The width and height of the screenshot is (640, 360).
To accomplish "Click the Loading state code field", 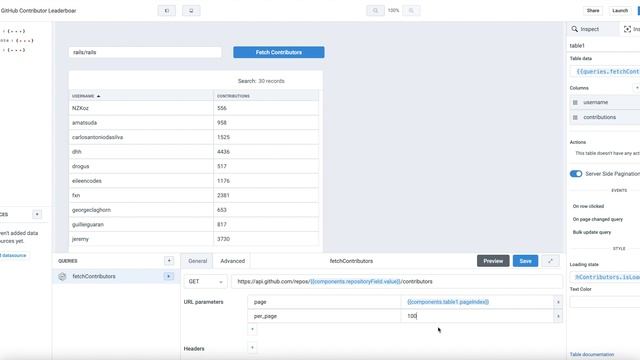I will coord(605,277).
